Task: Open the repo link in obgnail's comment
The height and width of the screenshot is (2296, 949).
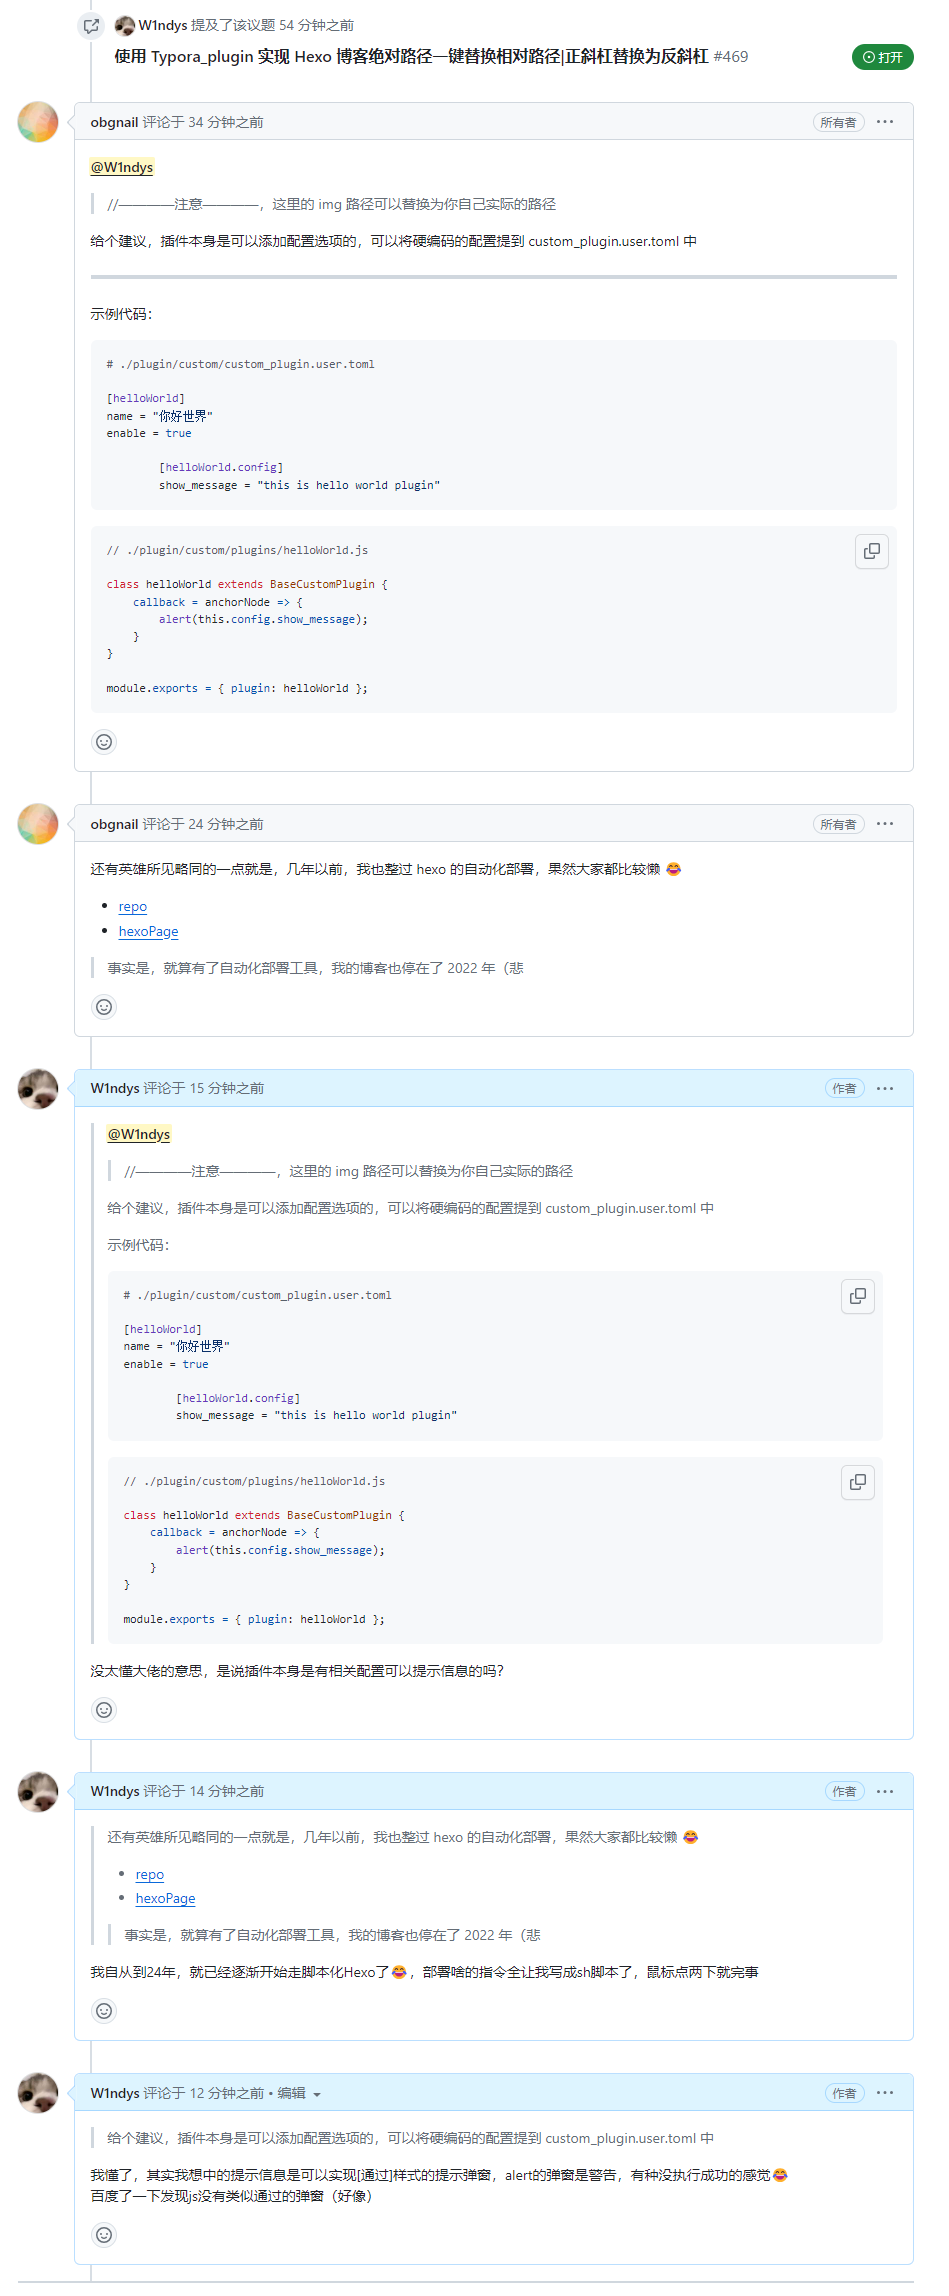Action: (133, 907)
